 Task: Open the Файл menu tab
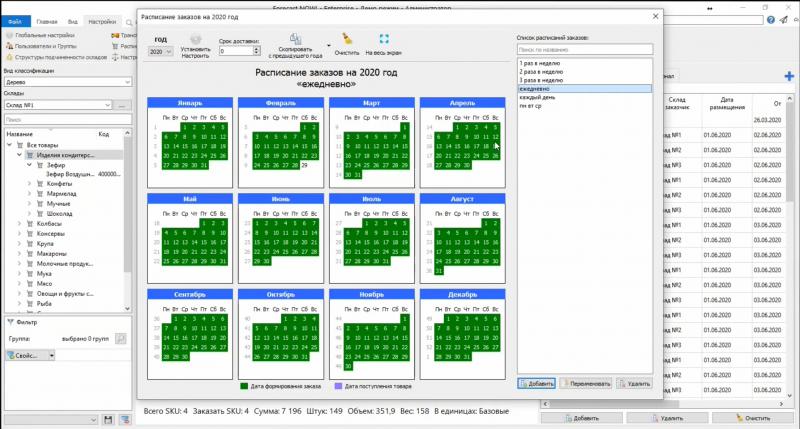point(15,20)
